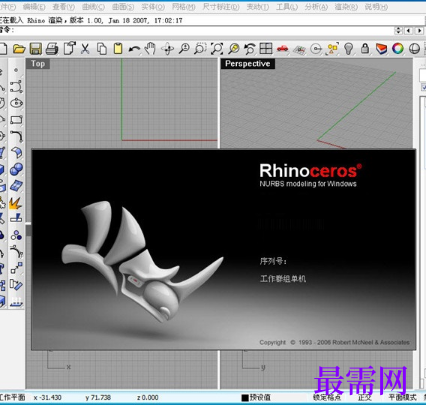The width and height of the screenshot is (426, 412).
Task: Toggle planar mode 平面模式 in status bar
Action: (x=402, y=397)
